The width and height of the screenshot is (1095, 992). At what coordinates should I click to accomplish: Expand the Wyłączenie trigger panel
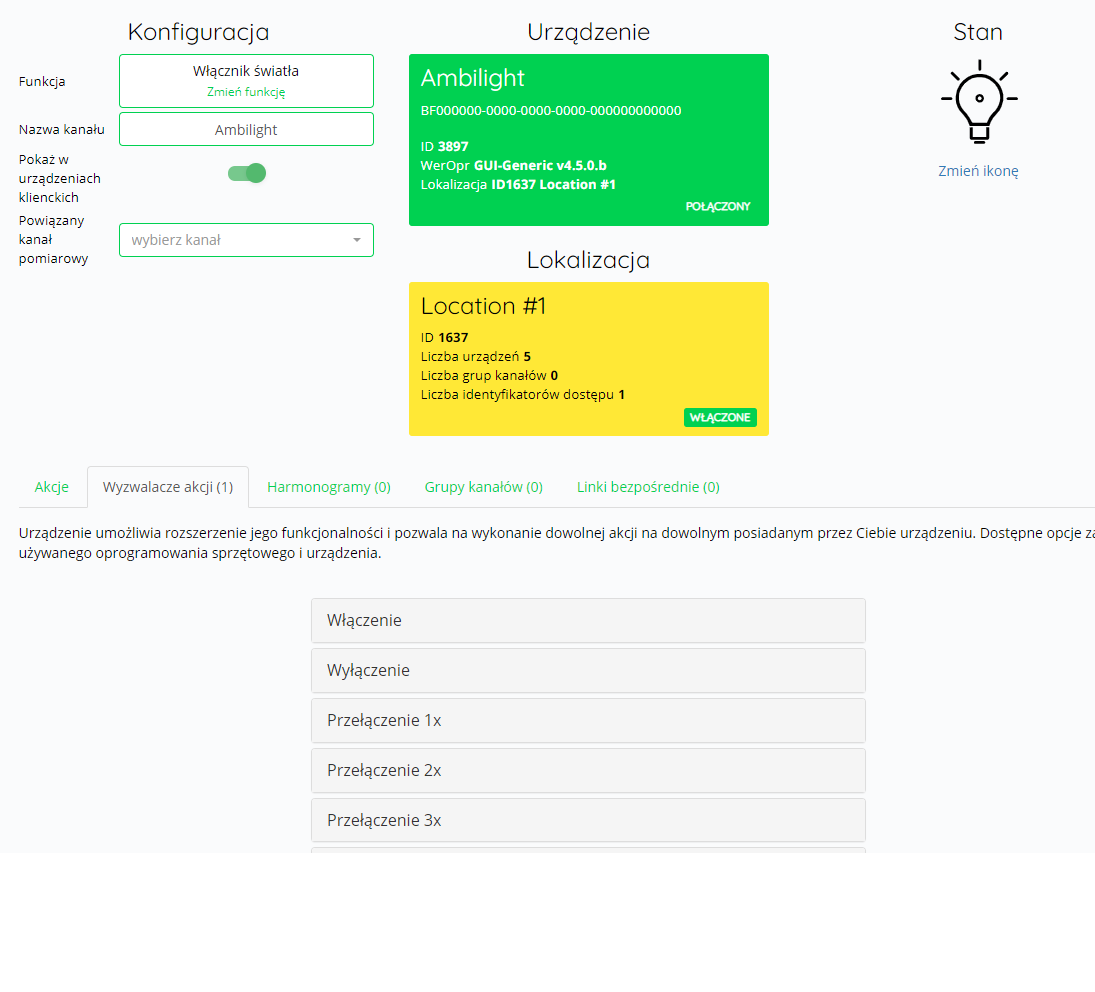click(x=588, y=671)
